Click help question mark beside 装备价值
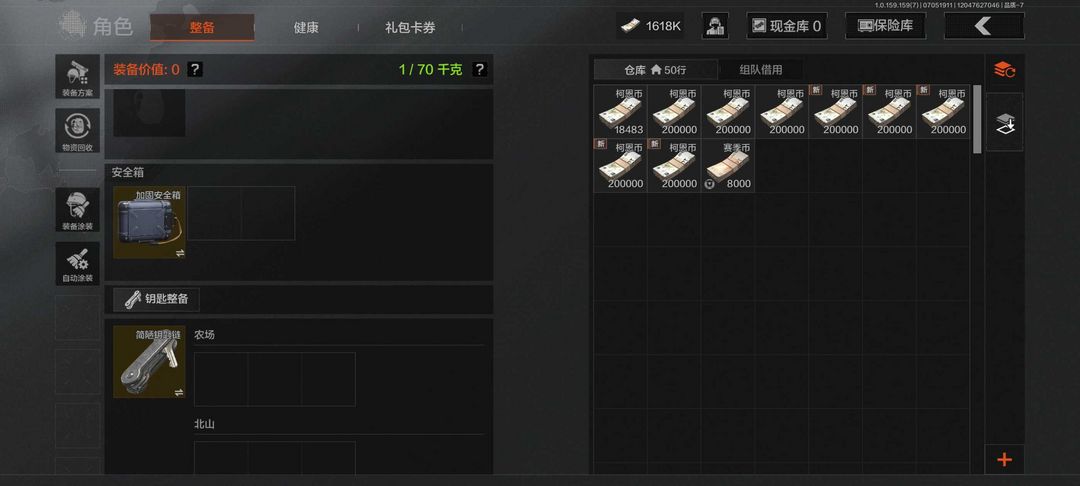This screenshot has width=1080, height=486. click(195, 69)
